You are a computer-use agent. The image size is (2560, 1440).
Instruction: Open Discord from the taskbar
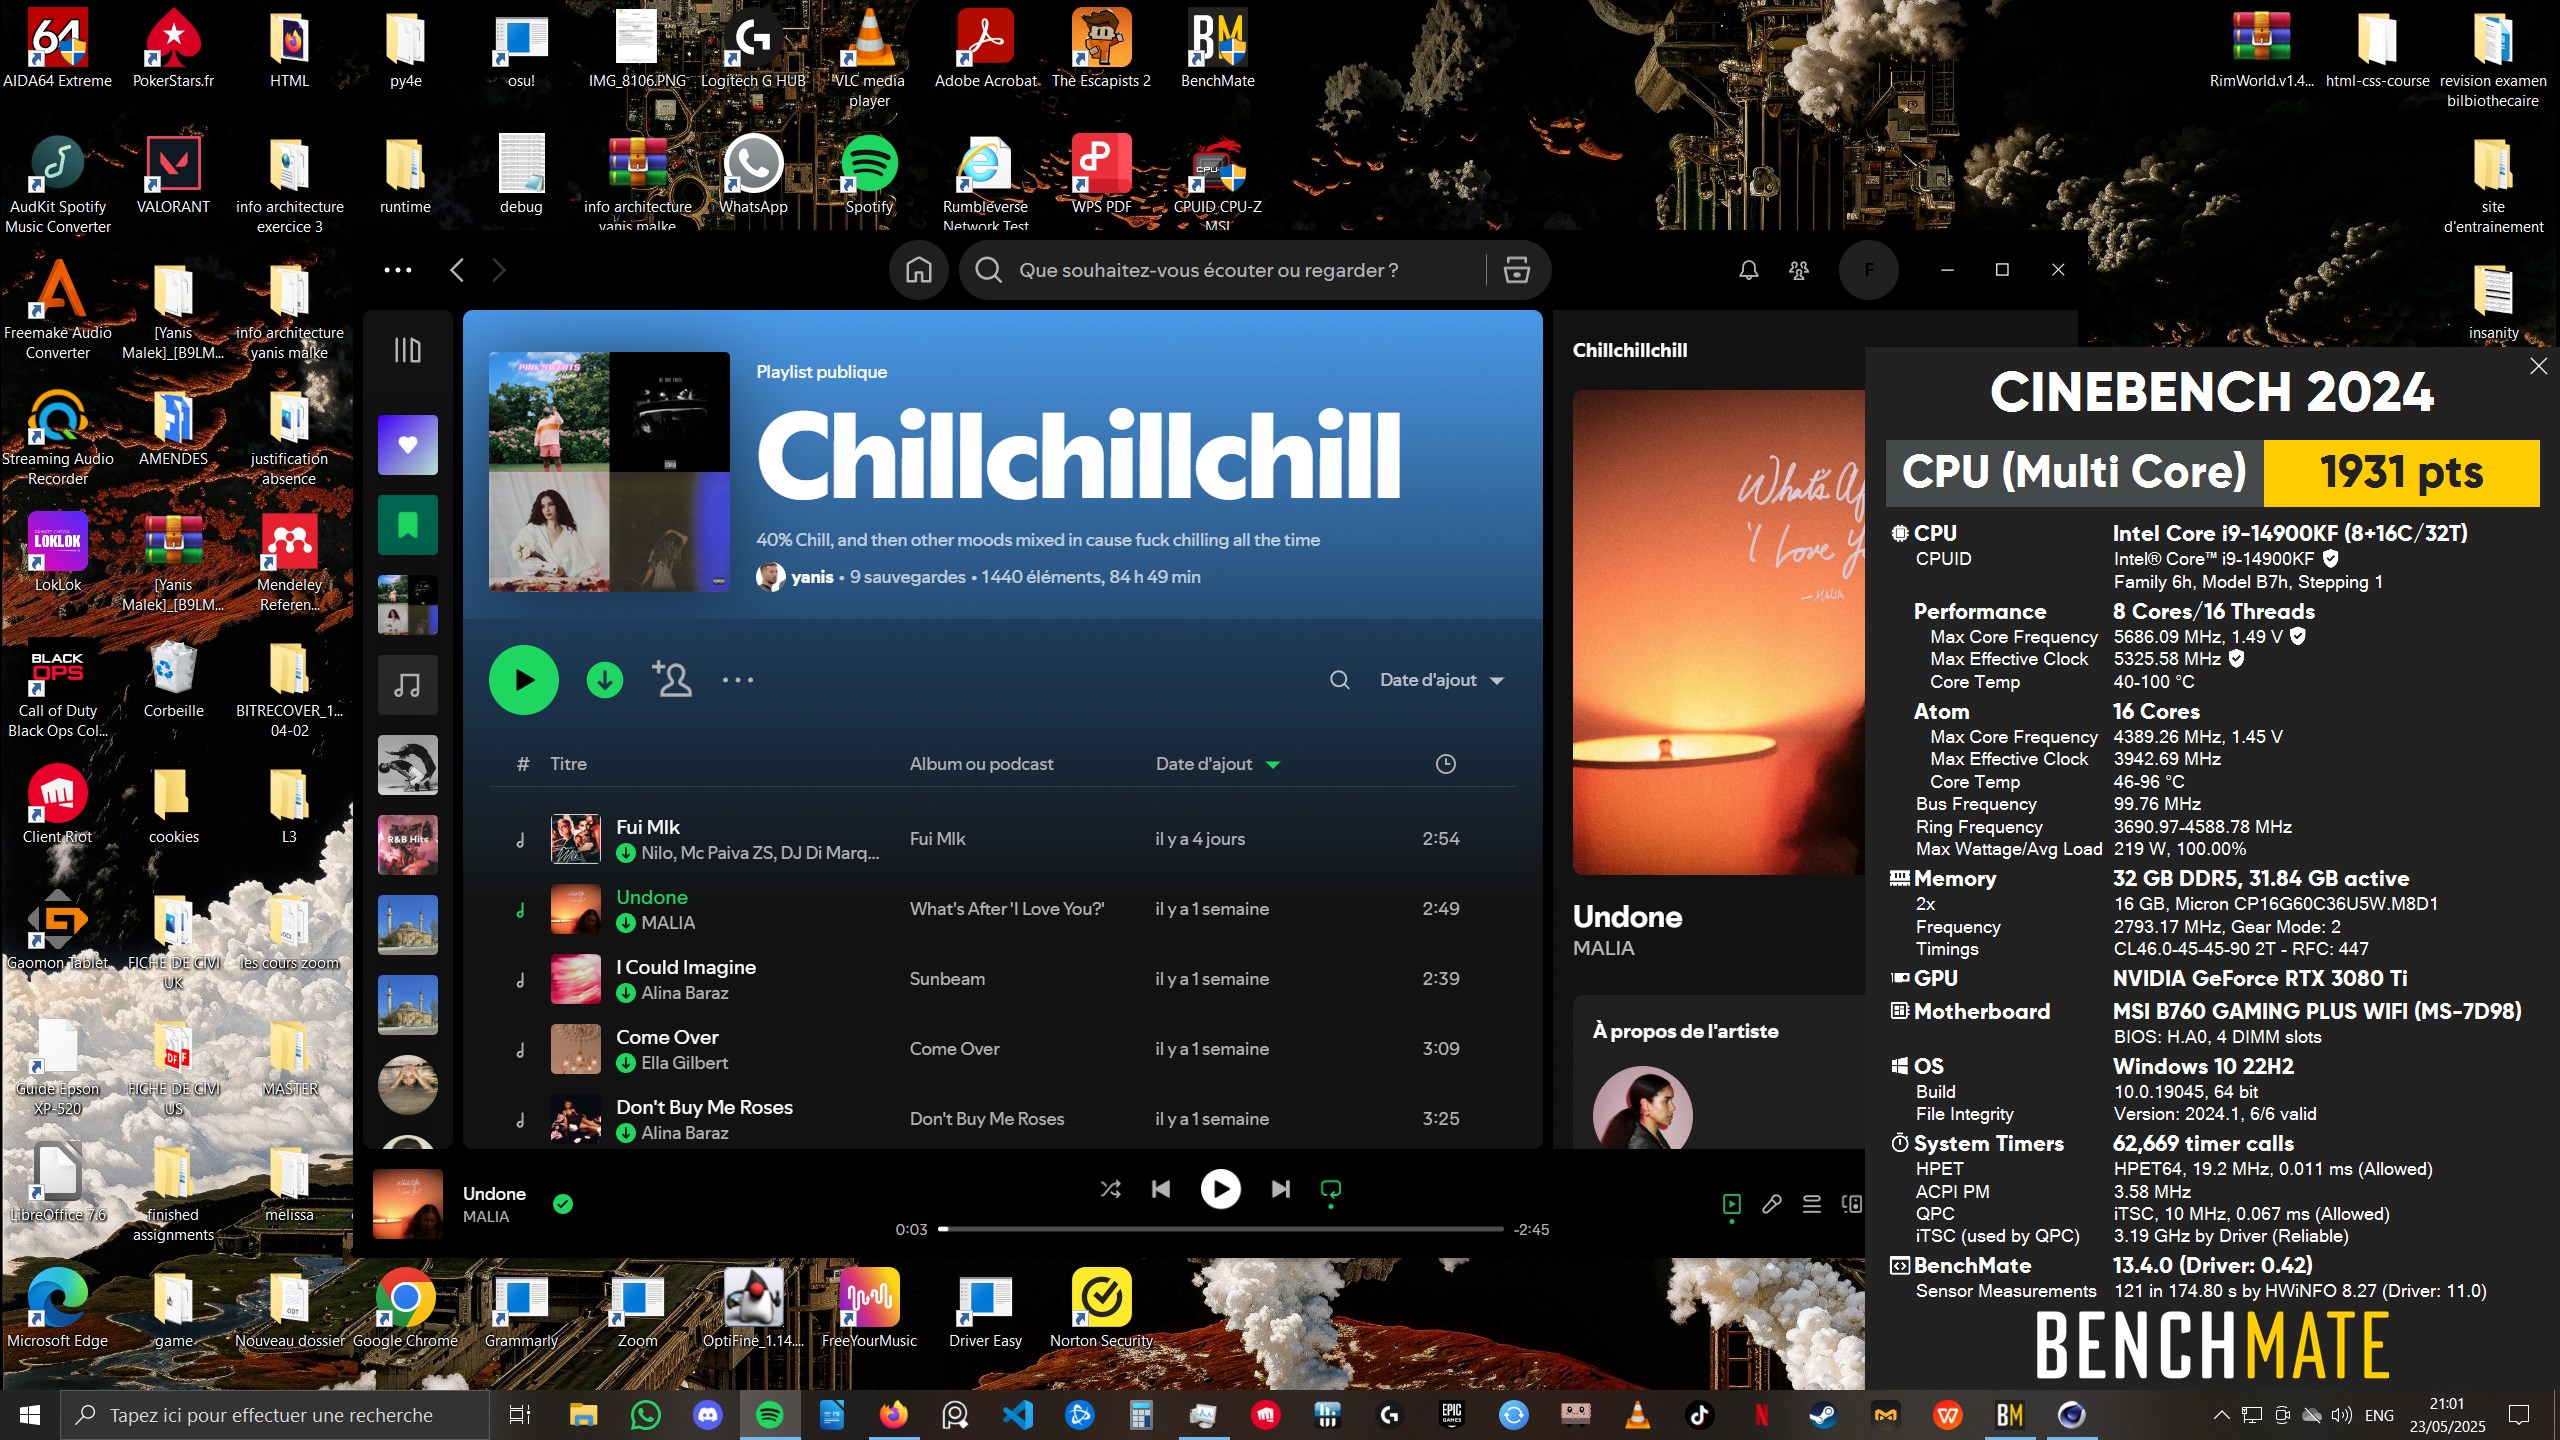tap(708, 1415)
